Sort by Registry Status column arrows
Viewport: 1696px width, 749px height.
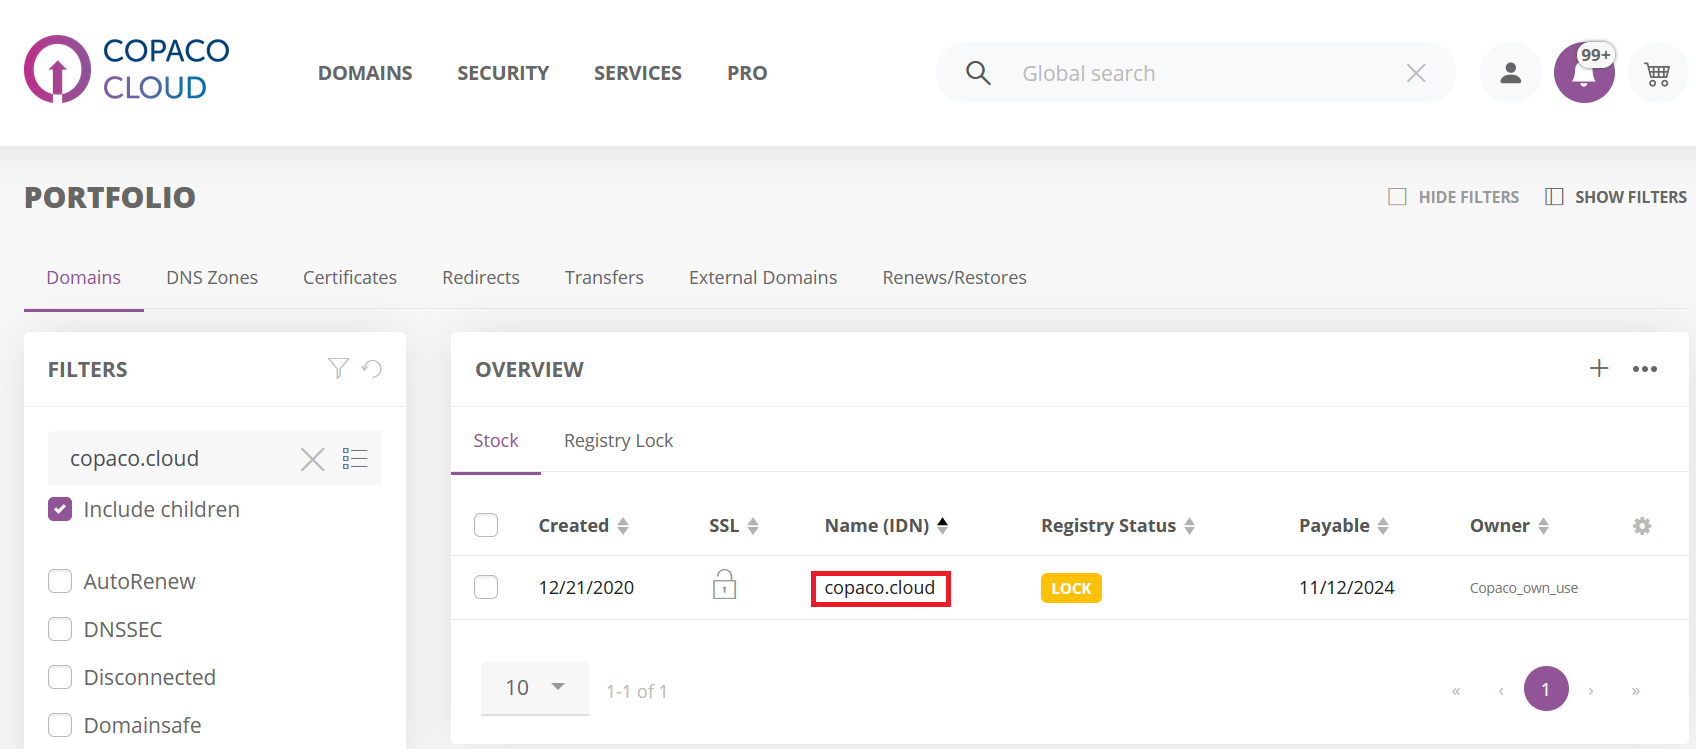click(1189, 526)
